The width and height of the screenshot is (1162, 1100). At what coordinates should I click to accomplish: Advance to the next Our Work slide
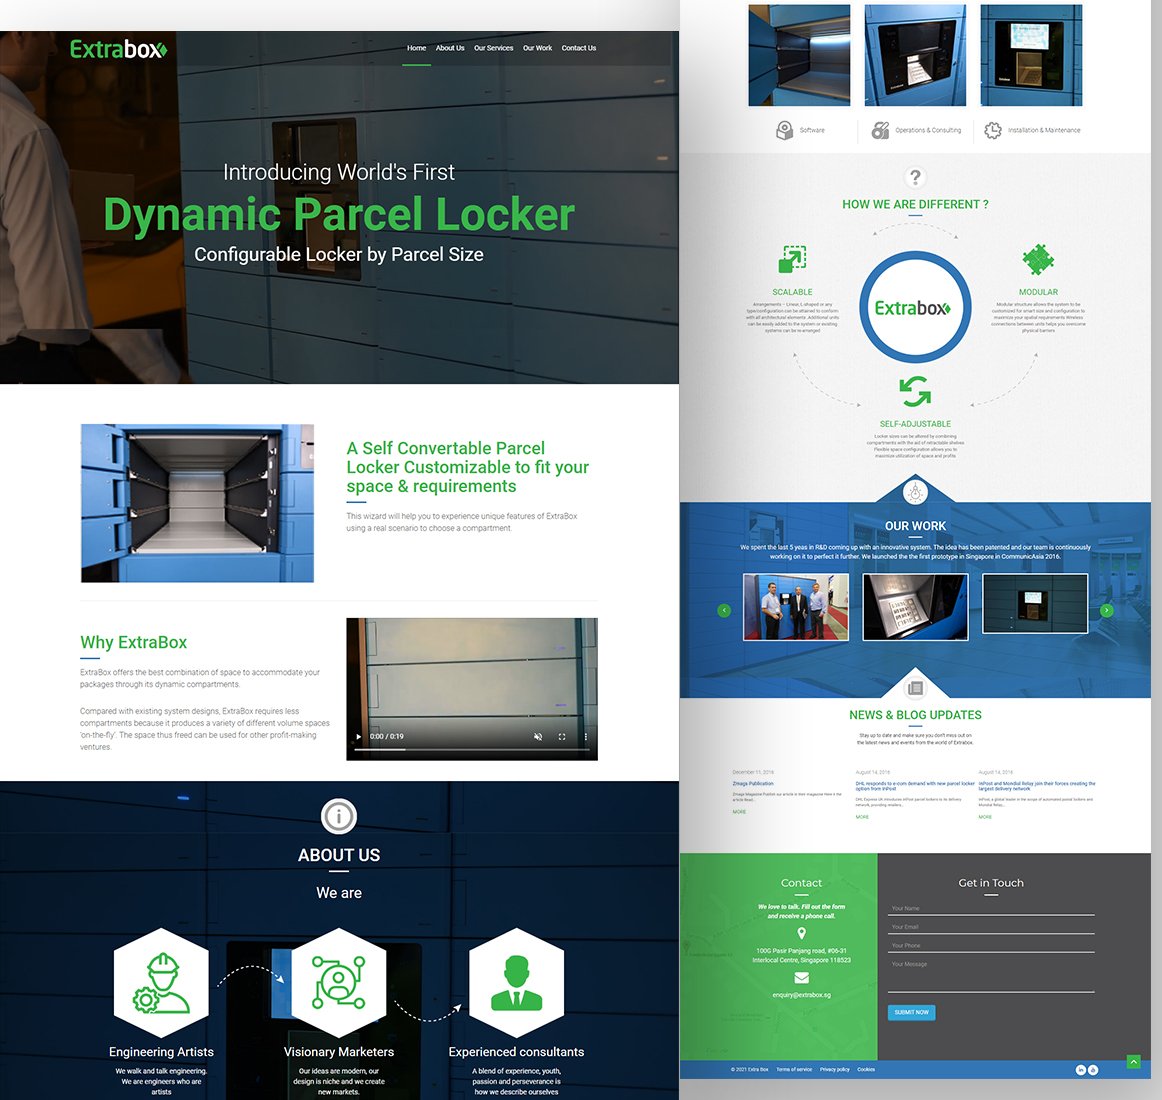coord(1106,610)
